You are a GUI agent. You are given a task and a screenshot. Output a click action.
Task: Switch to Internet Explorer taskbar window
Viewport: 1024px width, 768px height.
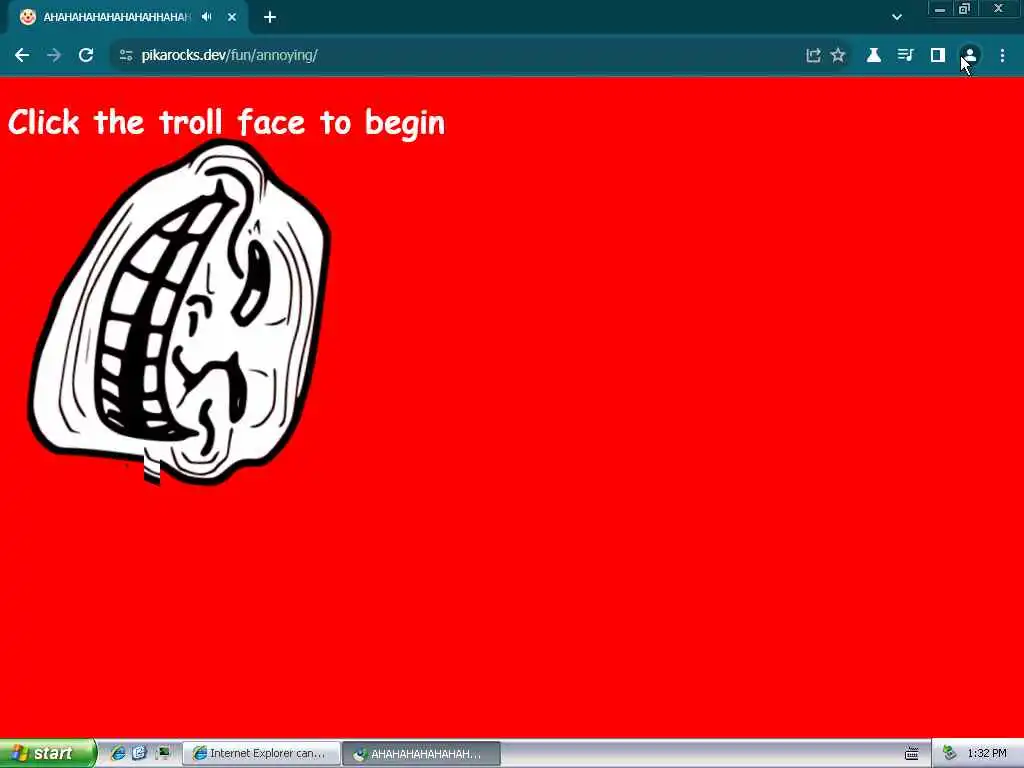coord(261,754)
